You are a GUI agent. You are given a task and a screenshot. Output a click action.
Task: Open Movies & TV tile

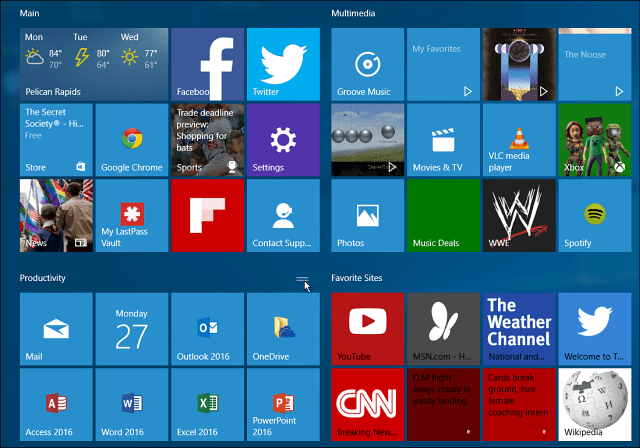pos(443,140)
